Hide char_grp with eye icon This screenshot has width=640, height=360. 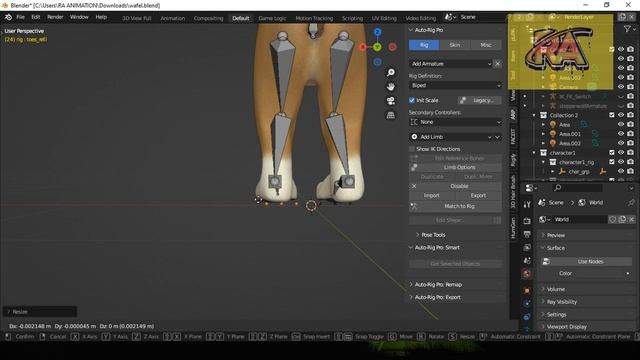pyautogui.click(x=621, y=171)
